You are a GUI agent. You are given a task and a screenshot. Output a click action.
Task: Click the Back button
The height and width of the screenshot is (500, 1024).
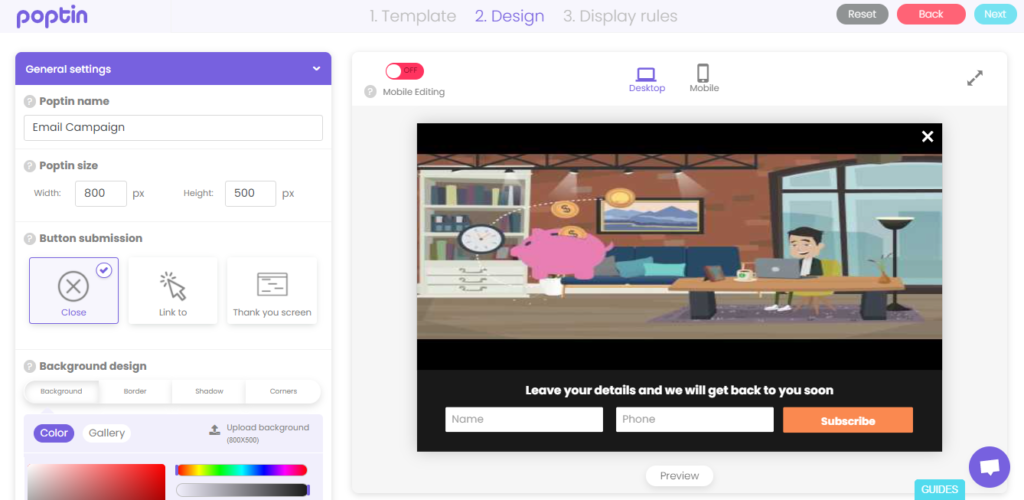click(931, 14)
